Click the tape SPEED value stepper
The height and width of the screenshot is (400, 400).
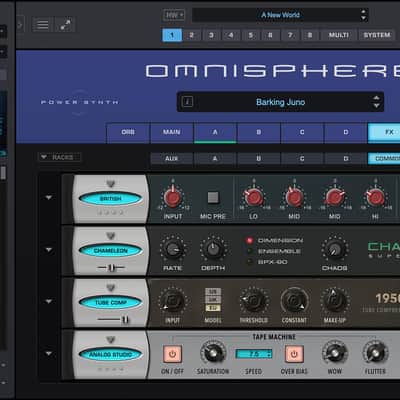click(x=270, y=354)
